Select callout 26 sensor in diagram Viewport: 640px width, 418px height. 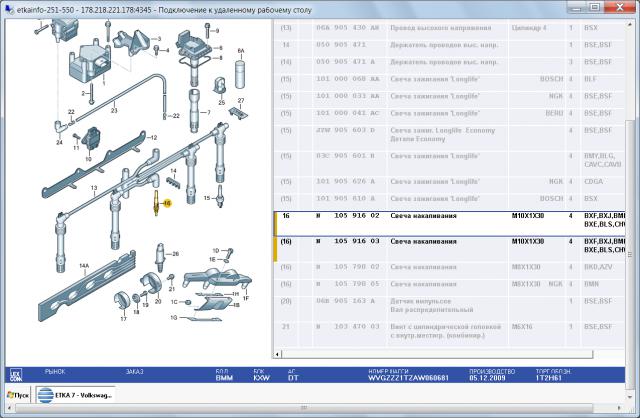point(176,253)
